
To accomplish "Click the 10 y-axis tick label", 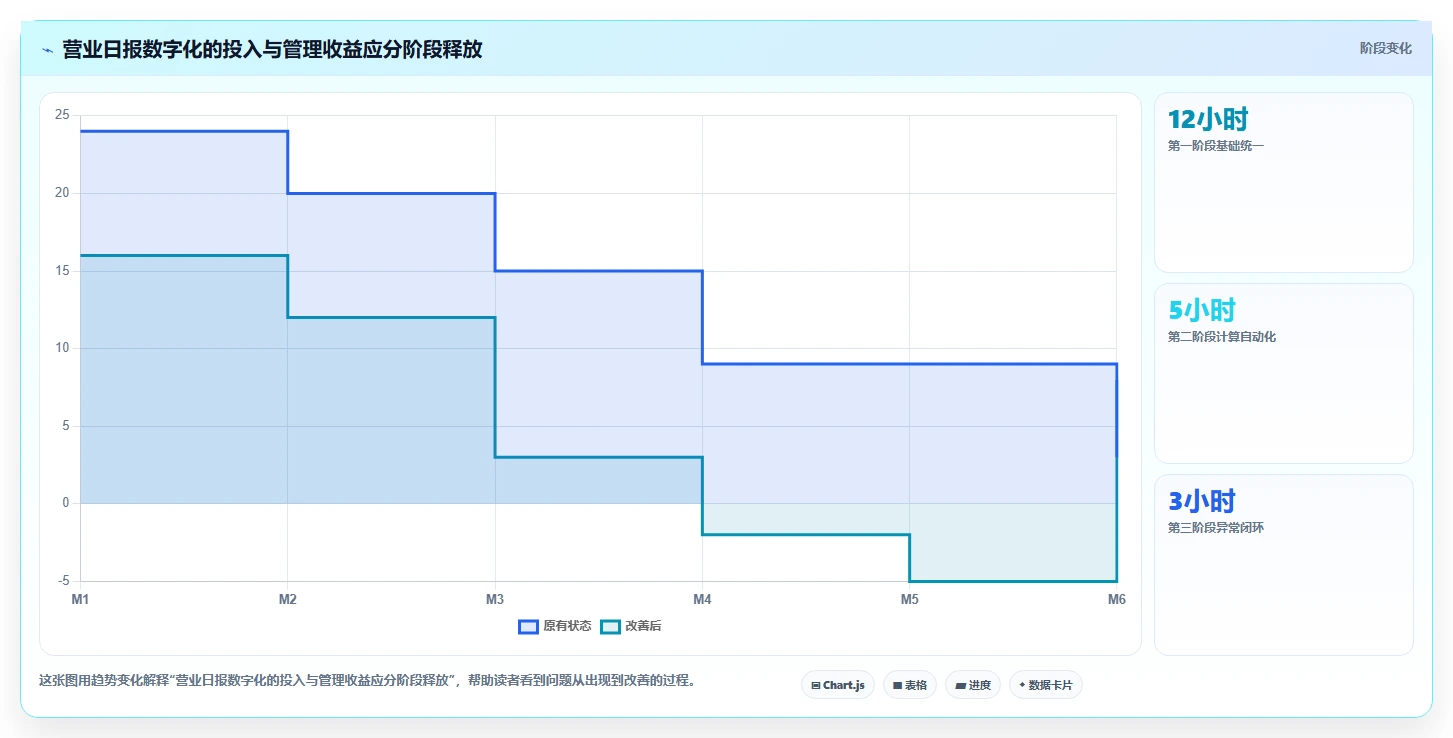I will pyautogui.click(x=62, y=348).
